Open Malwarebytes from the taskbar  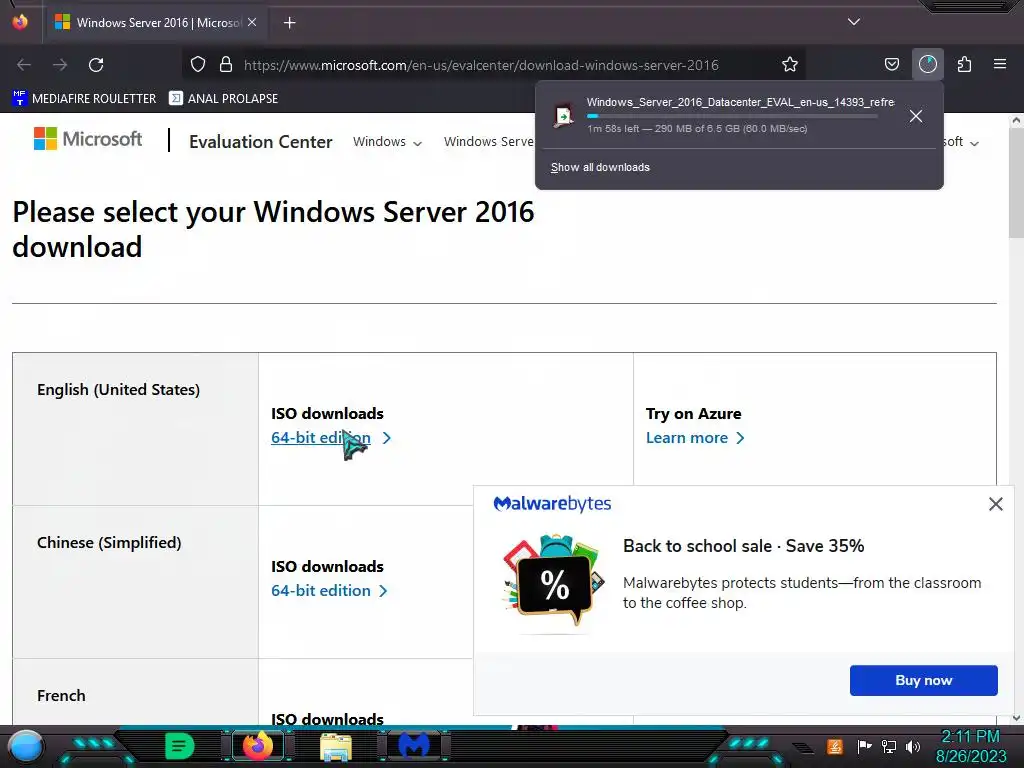pos(413,746)
